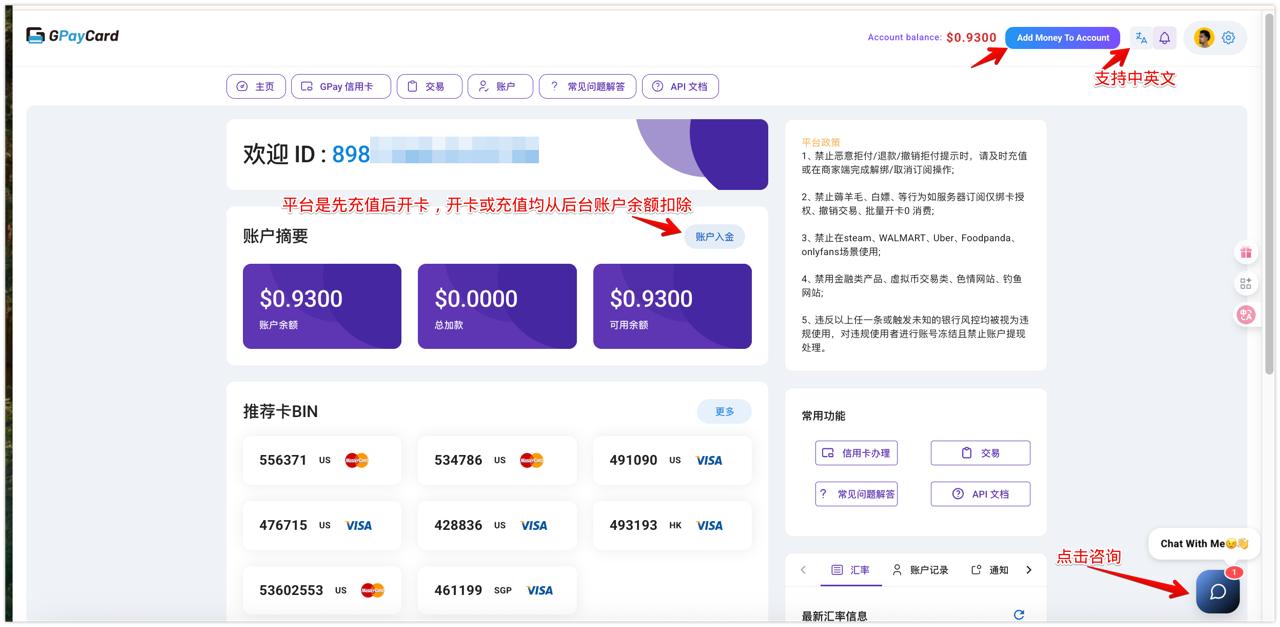Open the chat bubble widget
1280x627 pixels.
(x=1217, y=591)
